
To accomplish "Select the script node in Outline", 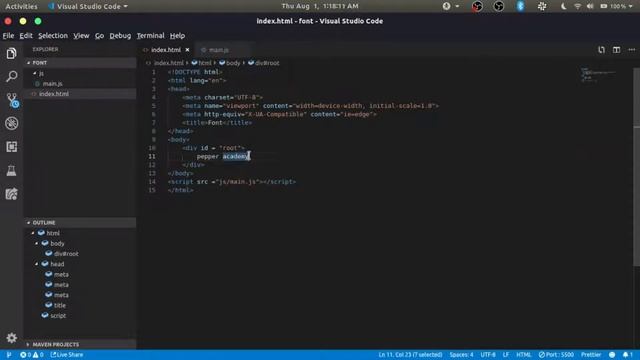I will point(58,316).
